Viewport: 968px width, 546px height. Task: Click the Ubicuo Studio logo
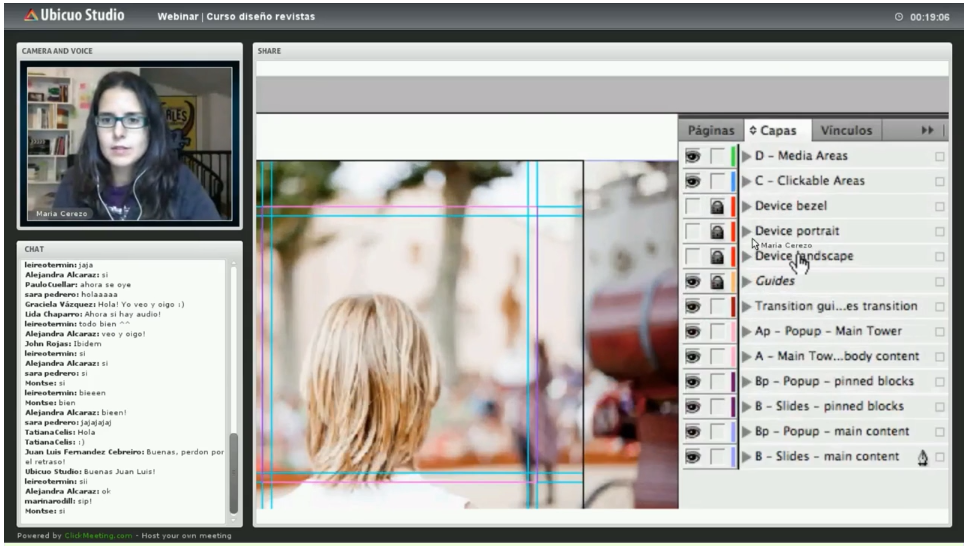click(x=74, y=16)
